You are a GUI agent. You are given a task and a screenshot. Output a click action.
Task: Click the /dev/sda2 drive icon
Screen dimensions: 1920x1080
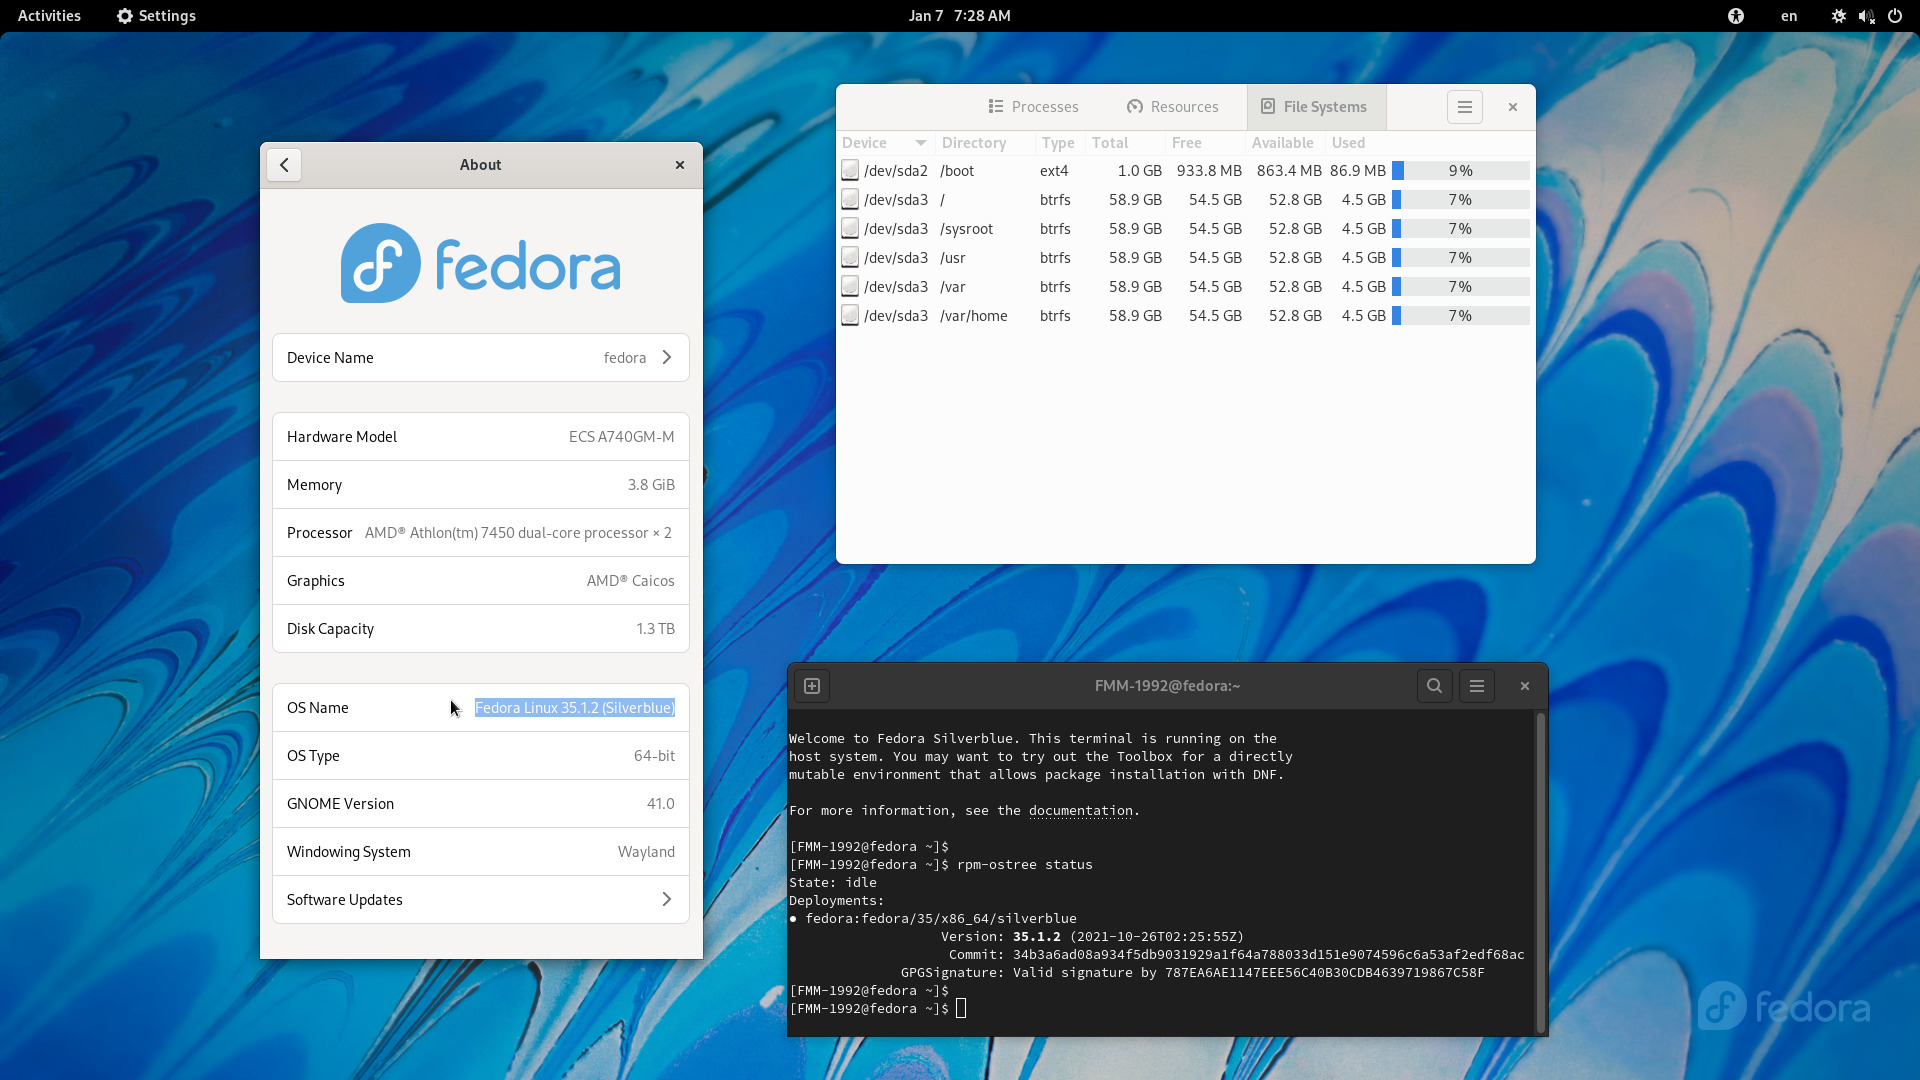[x=850, y=171]
